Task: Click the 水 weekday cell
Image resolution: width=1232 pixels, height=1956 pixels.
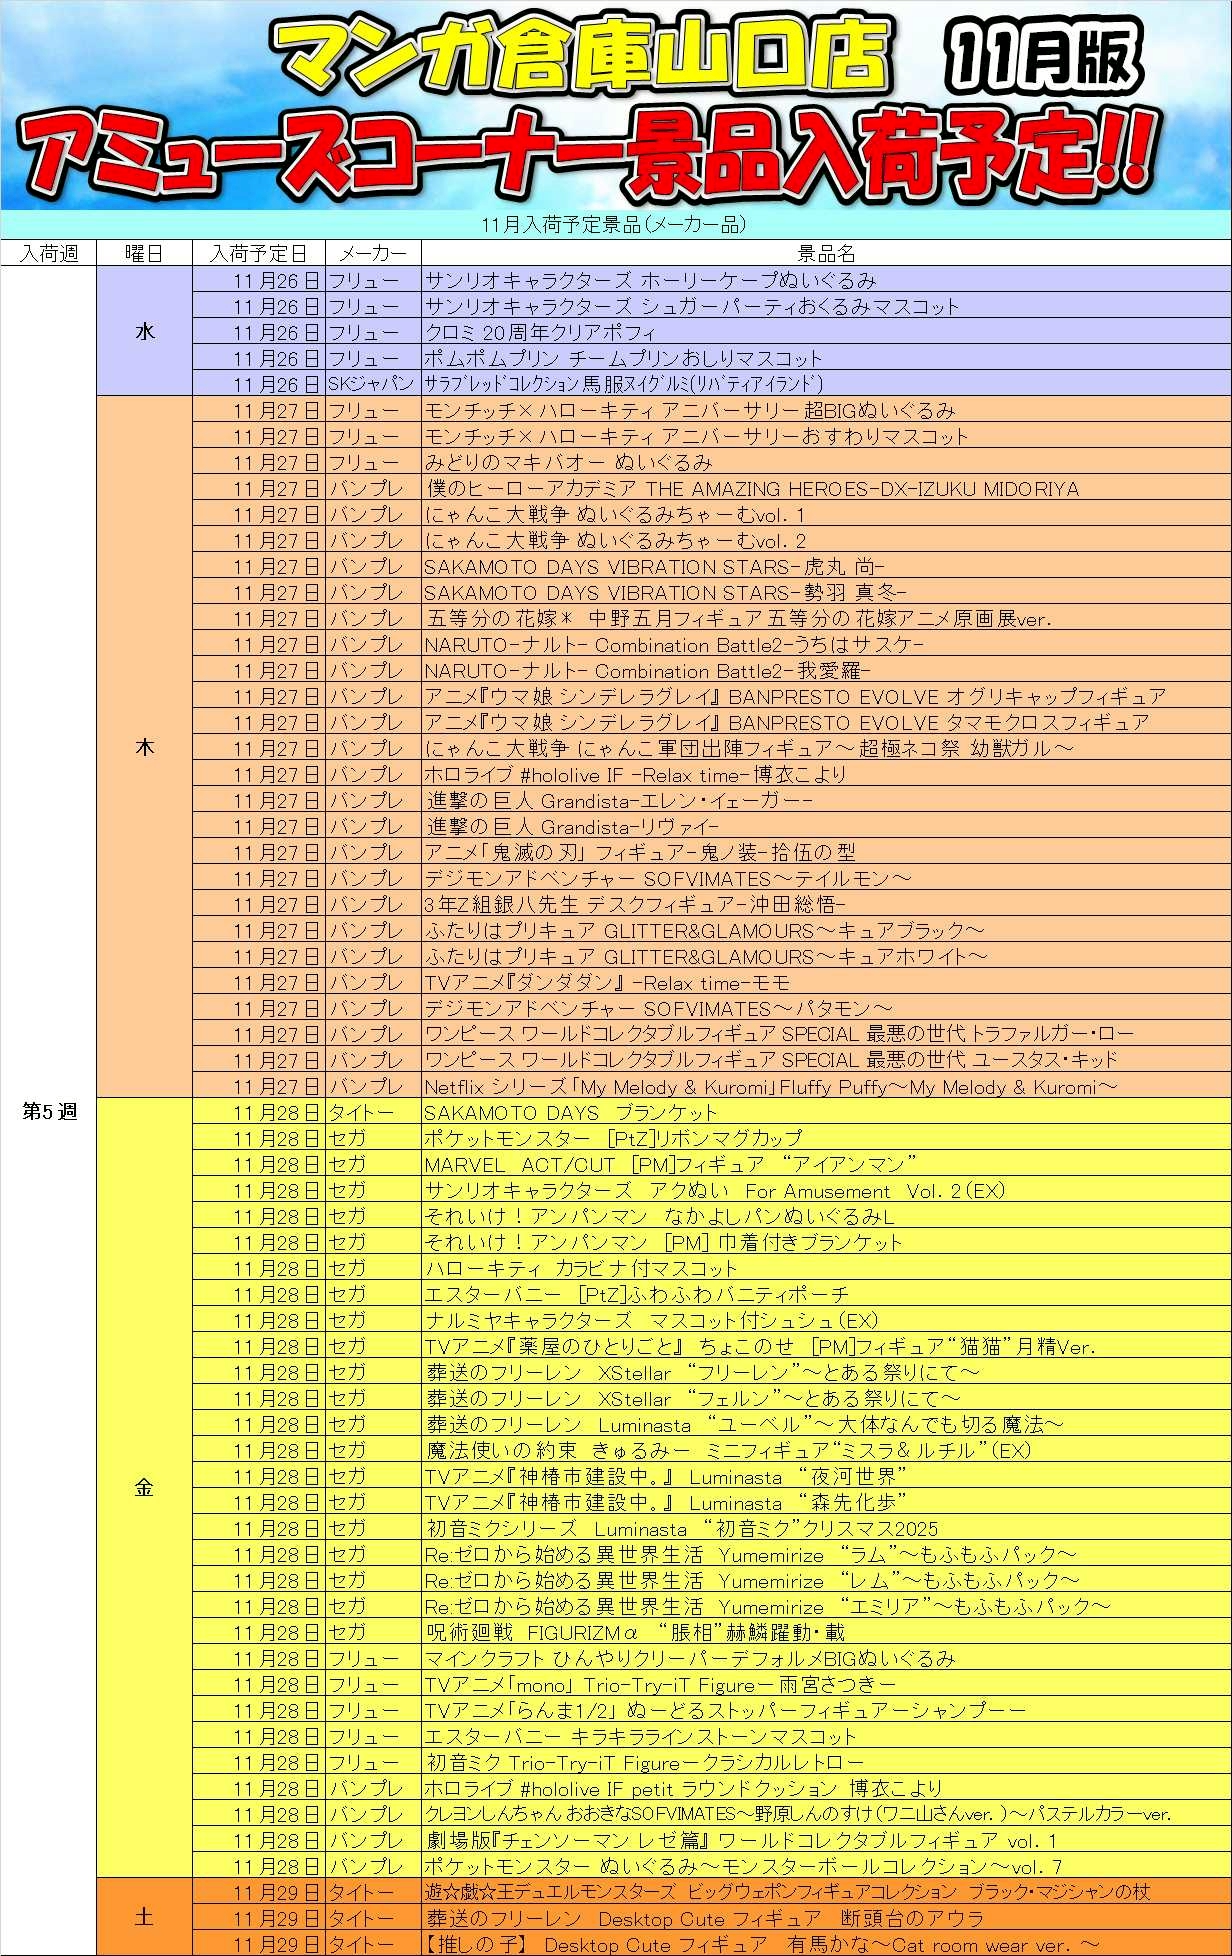Action: 144,331
